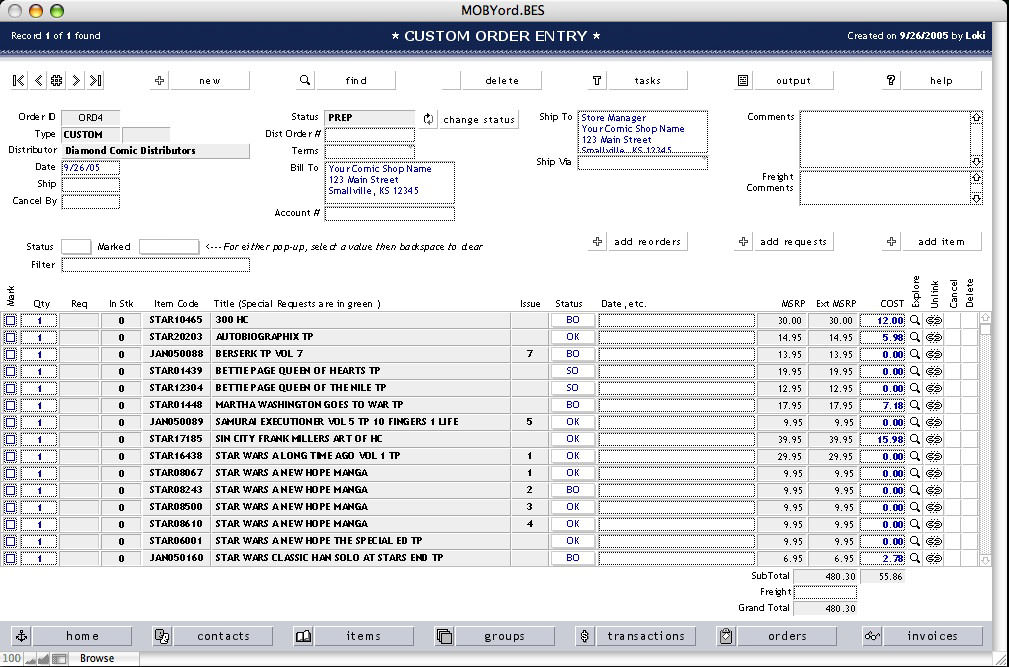The image size is (1009, 667).
Task: Open the Ship Via dropdown field
Action: tap(642, 163)
